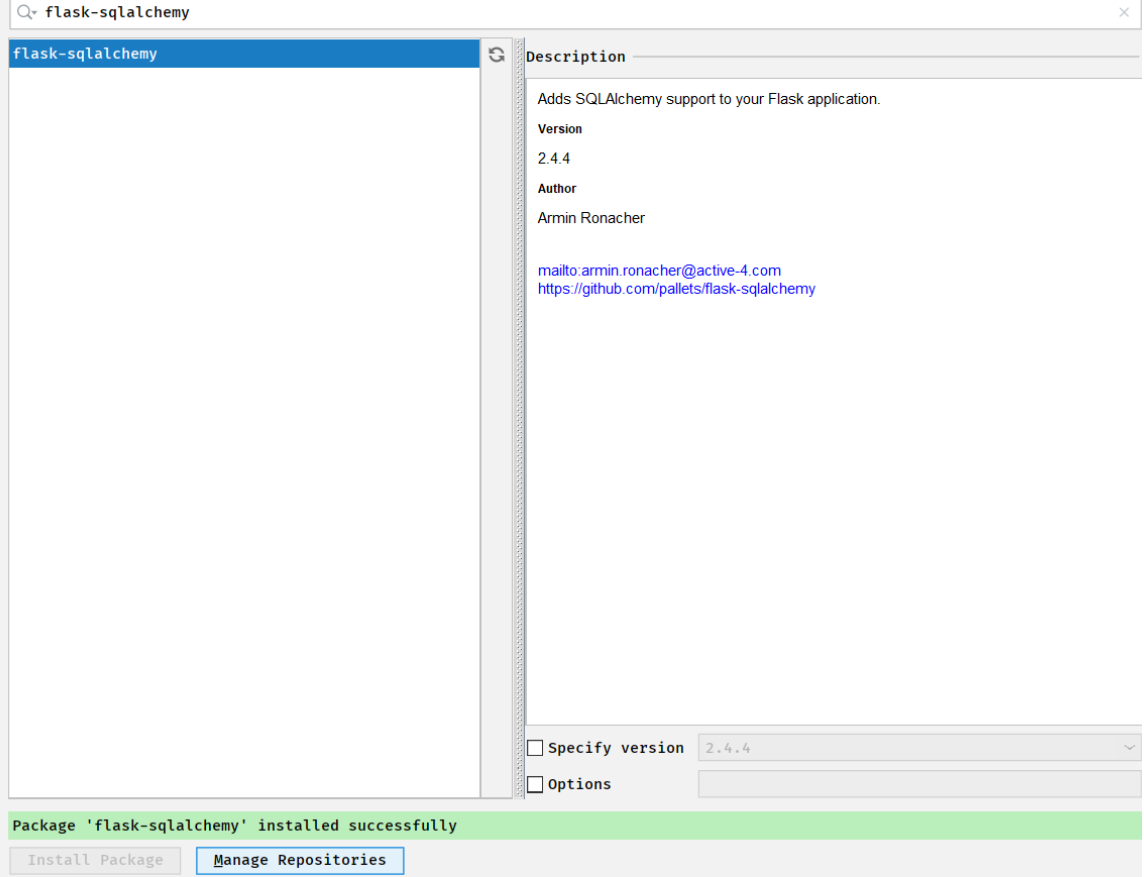Open the github.com/pallets/flask-sqlalchemy link
The height and width of the screenshot is (877, 1144).
pos(676,289)
